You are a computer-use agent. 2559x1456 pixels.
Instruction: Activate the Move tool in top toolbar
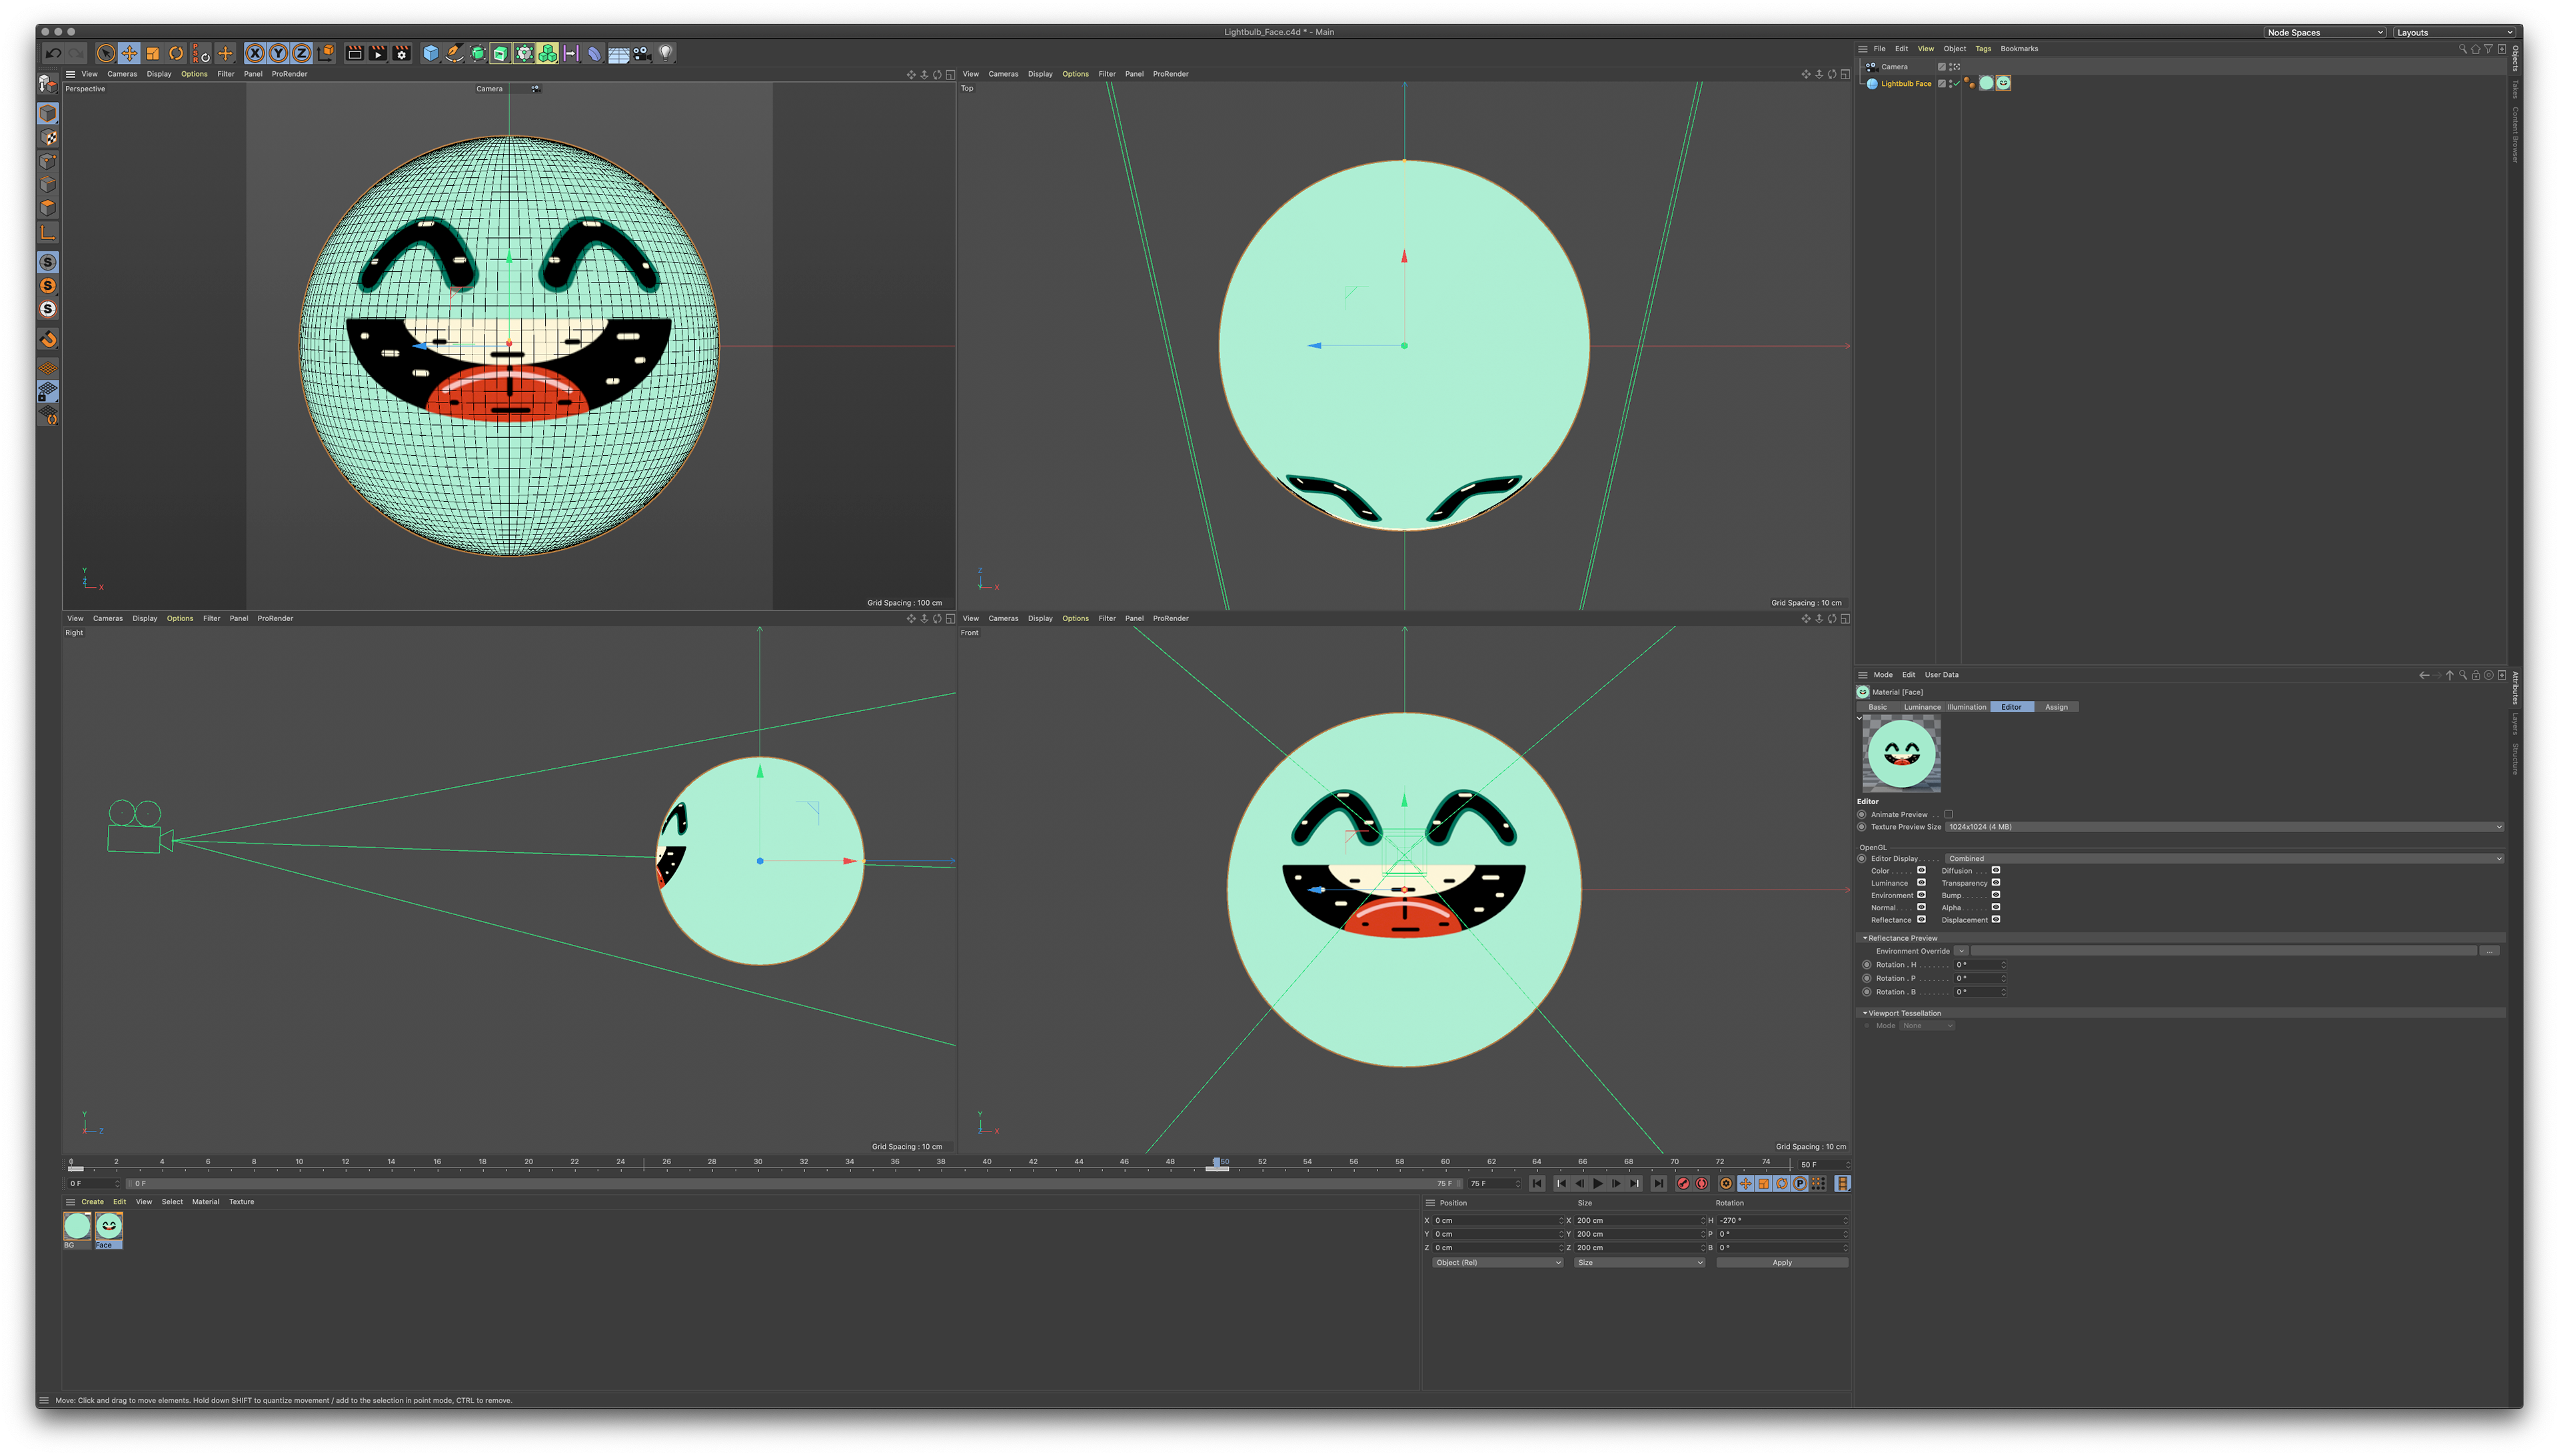pos(129,53)
